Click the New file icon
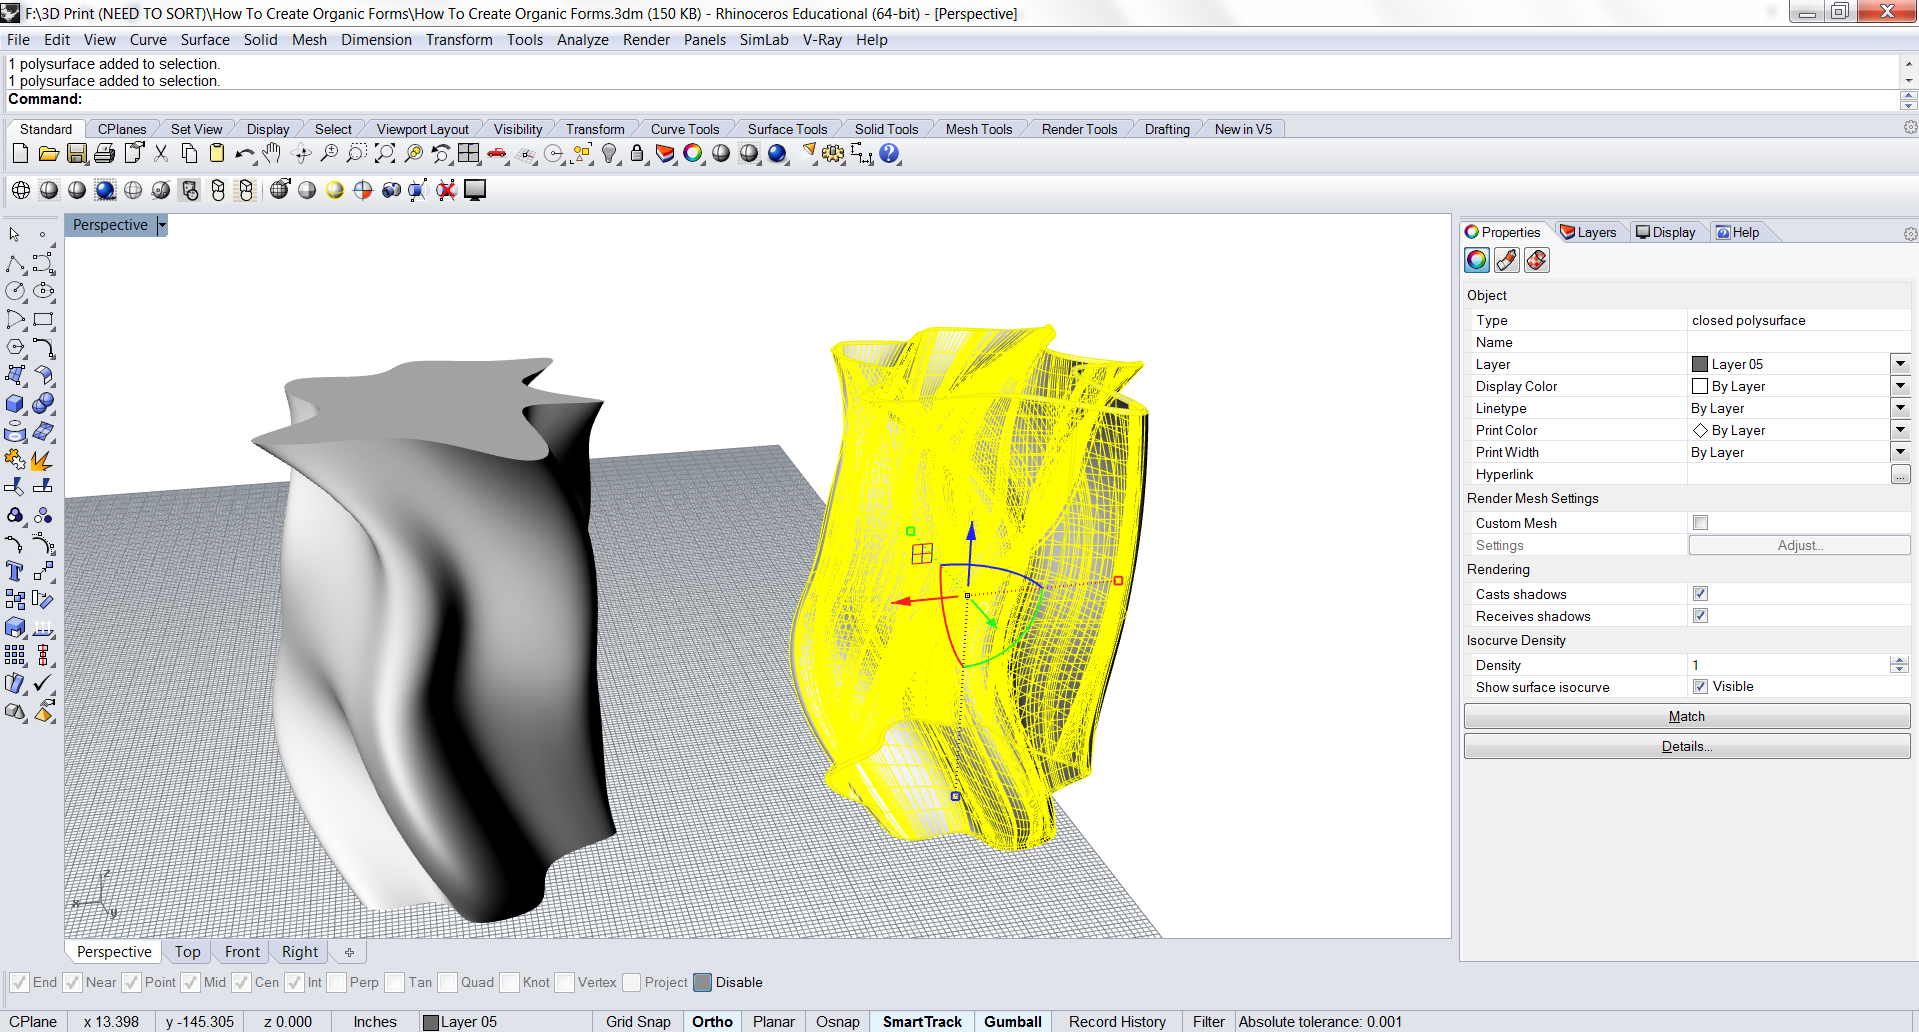1919x1032 pixels. pyautogui.click(x=20, y=154)
